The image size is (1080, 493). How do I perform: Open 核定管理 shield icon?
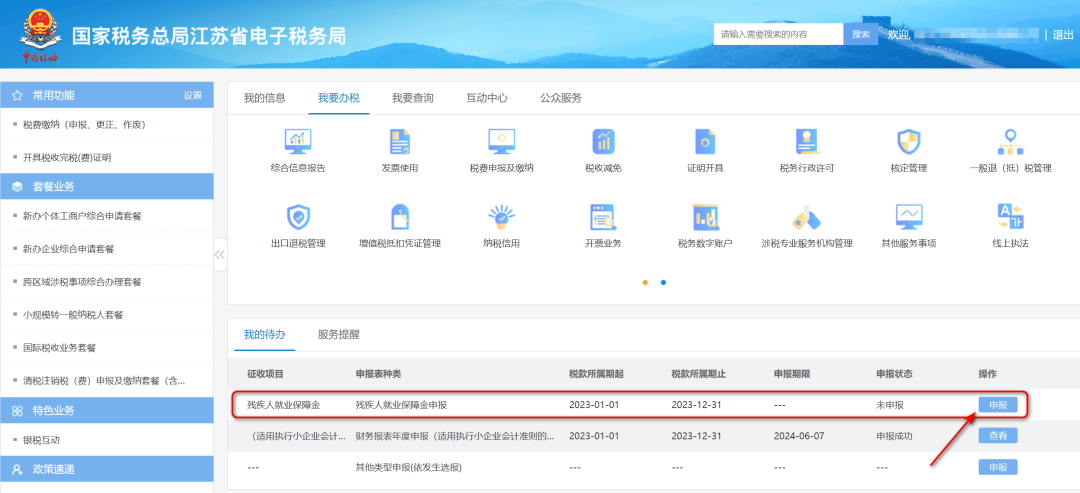908,141
